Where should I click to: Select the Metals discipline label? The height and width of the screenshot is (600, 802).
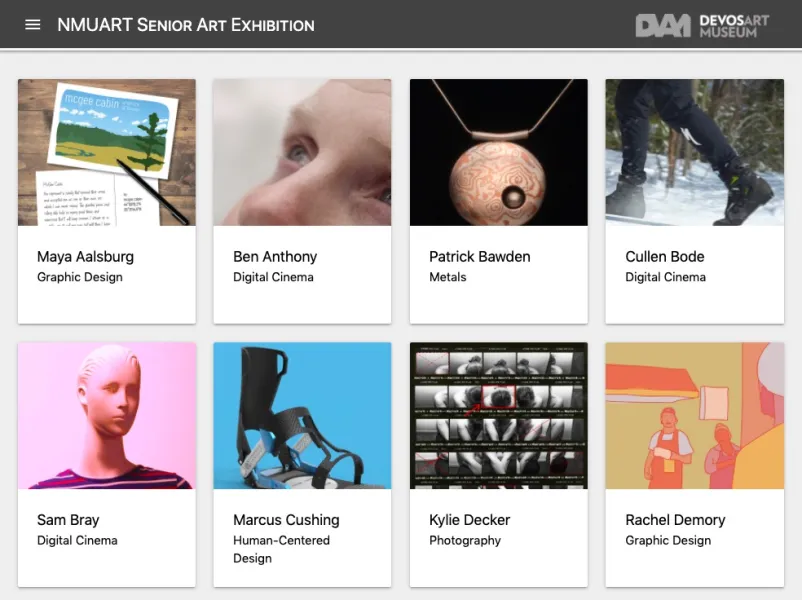(x=446, y=277)
